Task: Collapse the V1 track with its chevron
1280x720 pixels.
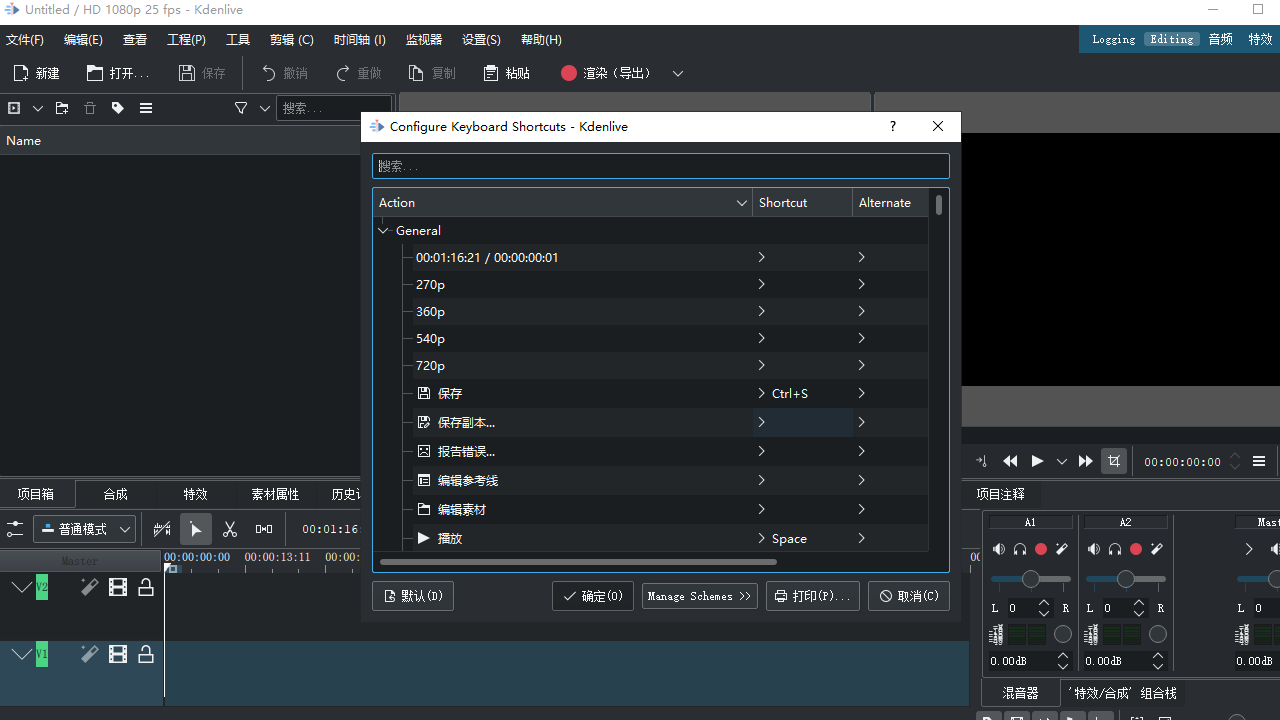Action: (x=21, y=654)
